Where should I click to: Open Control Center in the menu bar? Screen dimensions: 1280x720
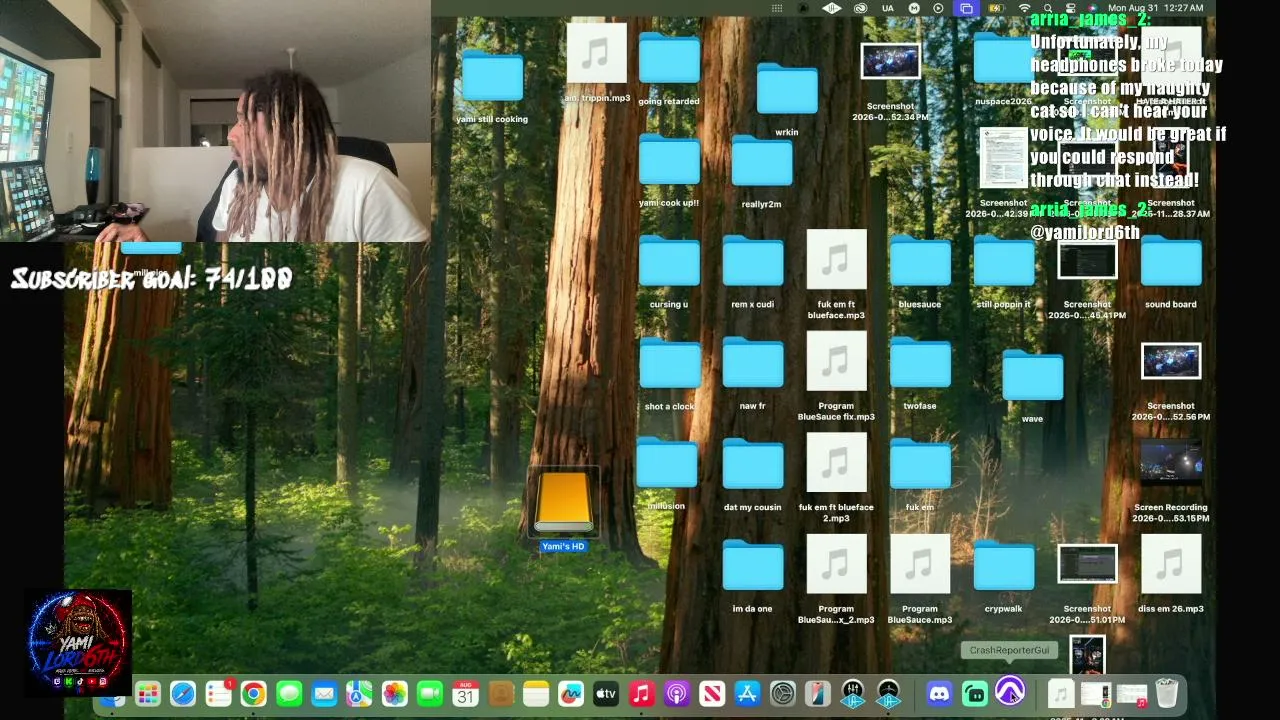(1070, 8)
